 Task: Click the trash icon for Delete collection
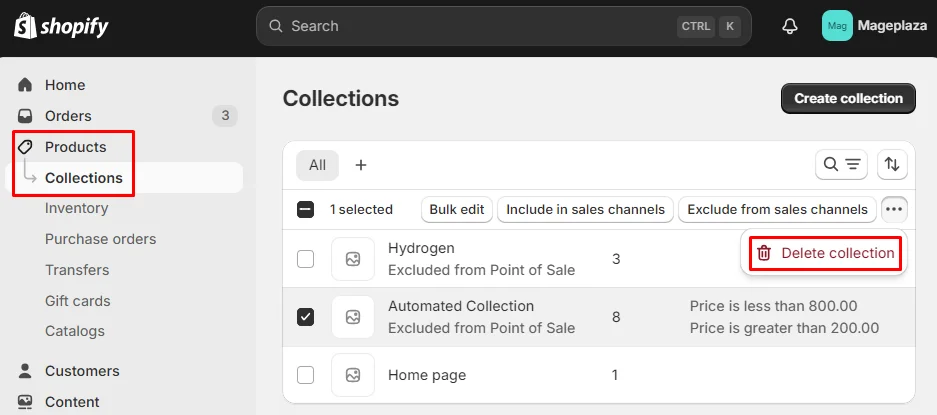pos(764,253)
